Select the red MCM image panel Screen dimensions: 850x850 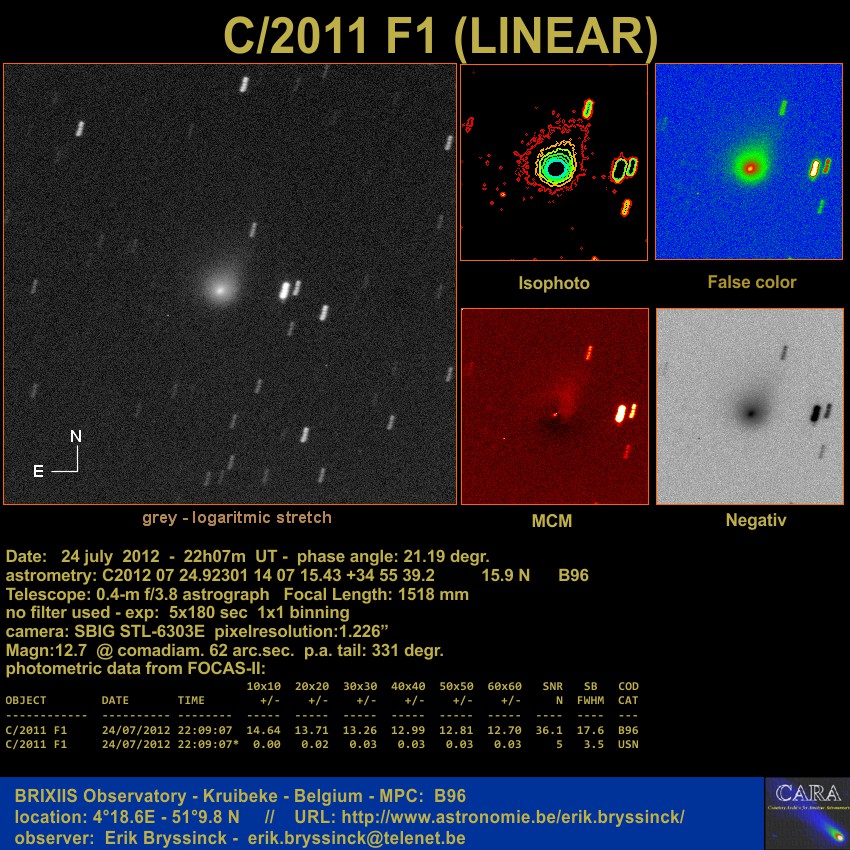tap(553, 406)
